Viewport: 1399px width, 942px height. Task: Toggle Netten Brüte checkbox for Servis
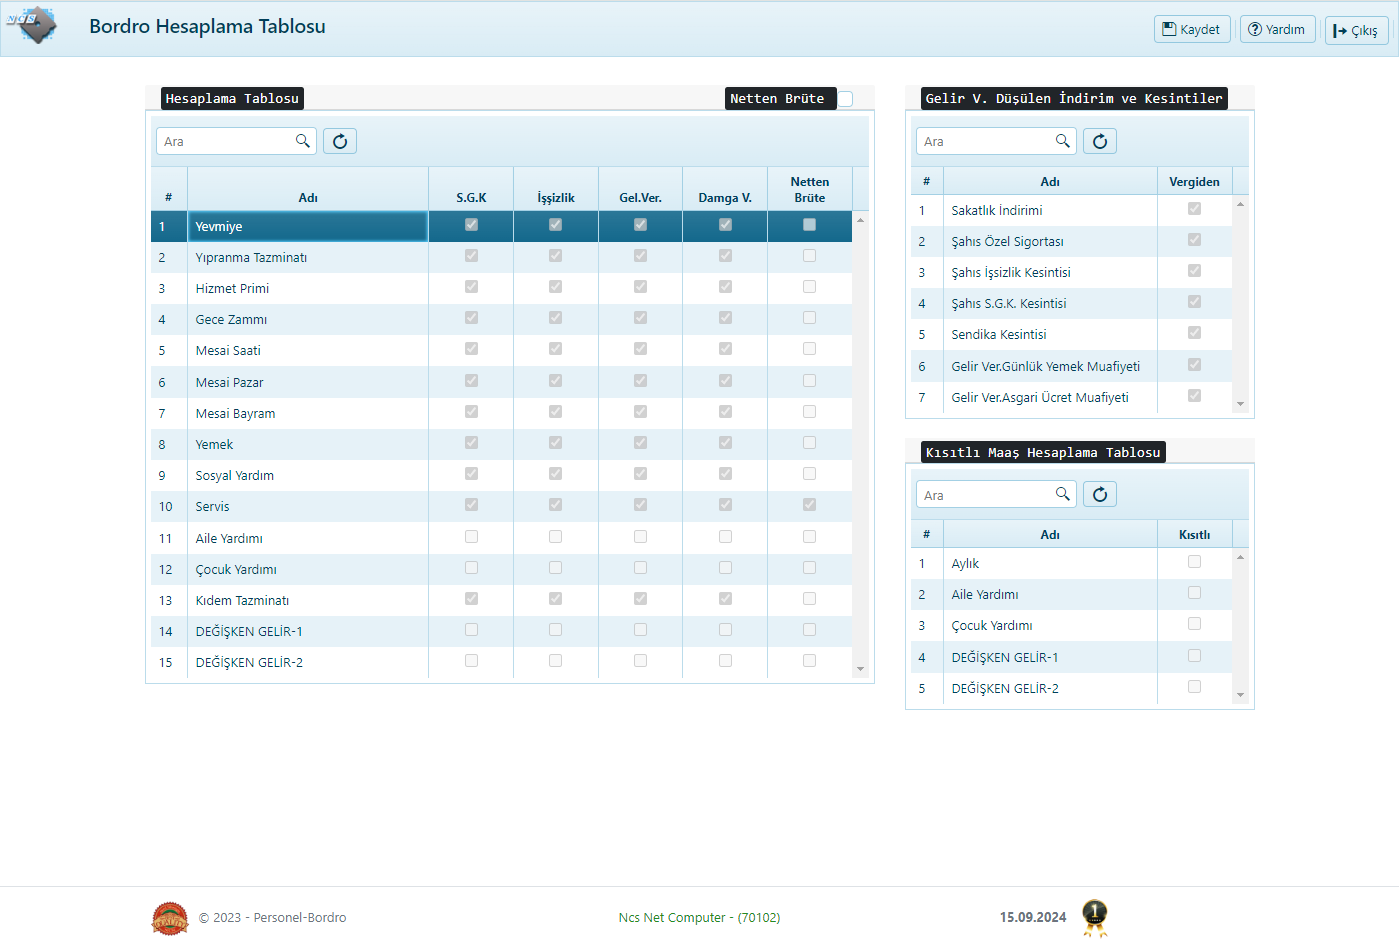pos(809,505)
